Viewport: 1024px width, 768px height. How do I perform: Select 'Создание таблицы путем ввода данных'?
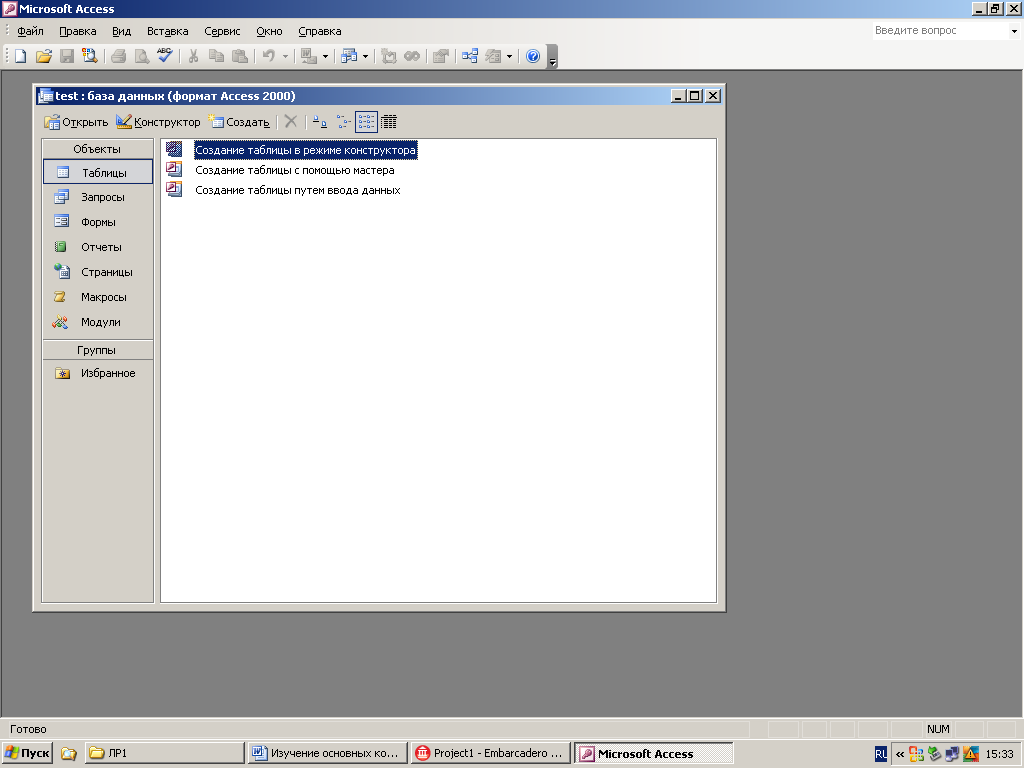click(x=298, y=190)
